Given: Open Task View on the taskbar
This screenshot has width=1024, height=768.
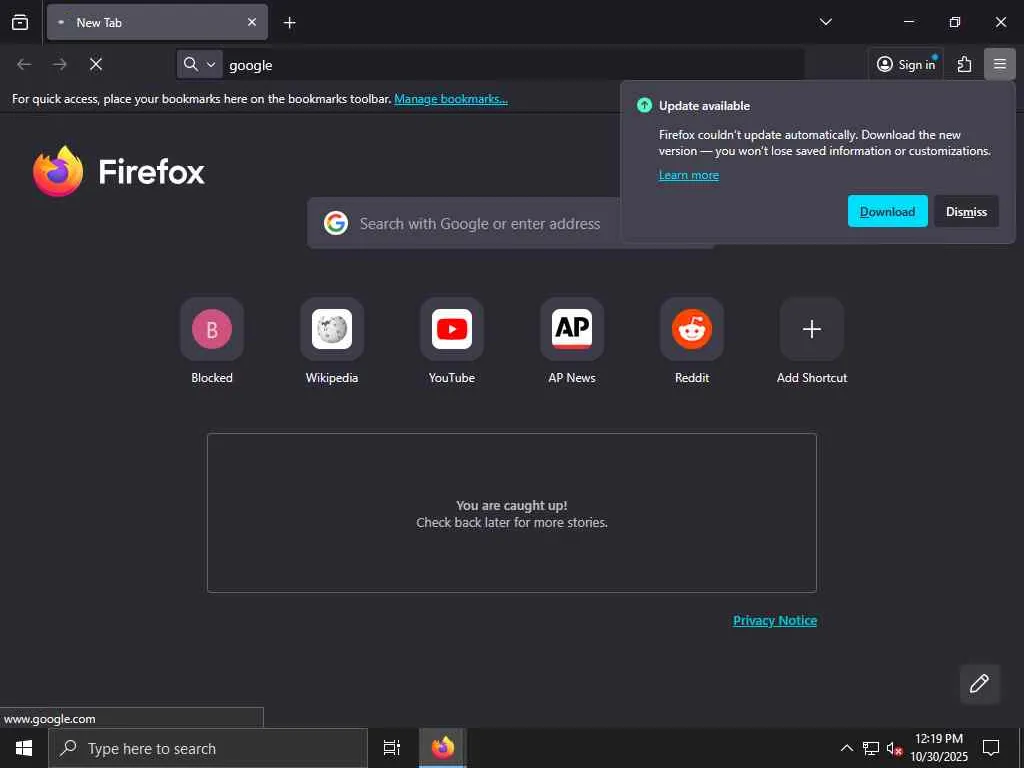Looking at the screenshot, I should click(x=392, y=748).
